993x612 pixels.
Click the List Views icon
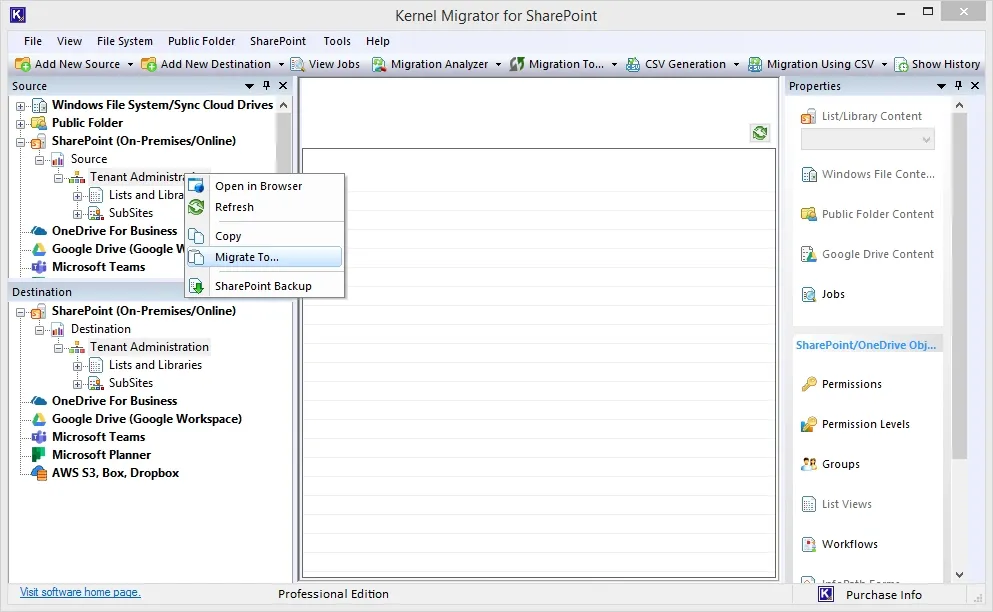coord(809,504)
